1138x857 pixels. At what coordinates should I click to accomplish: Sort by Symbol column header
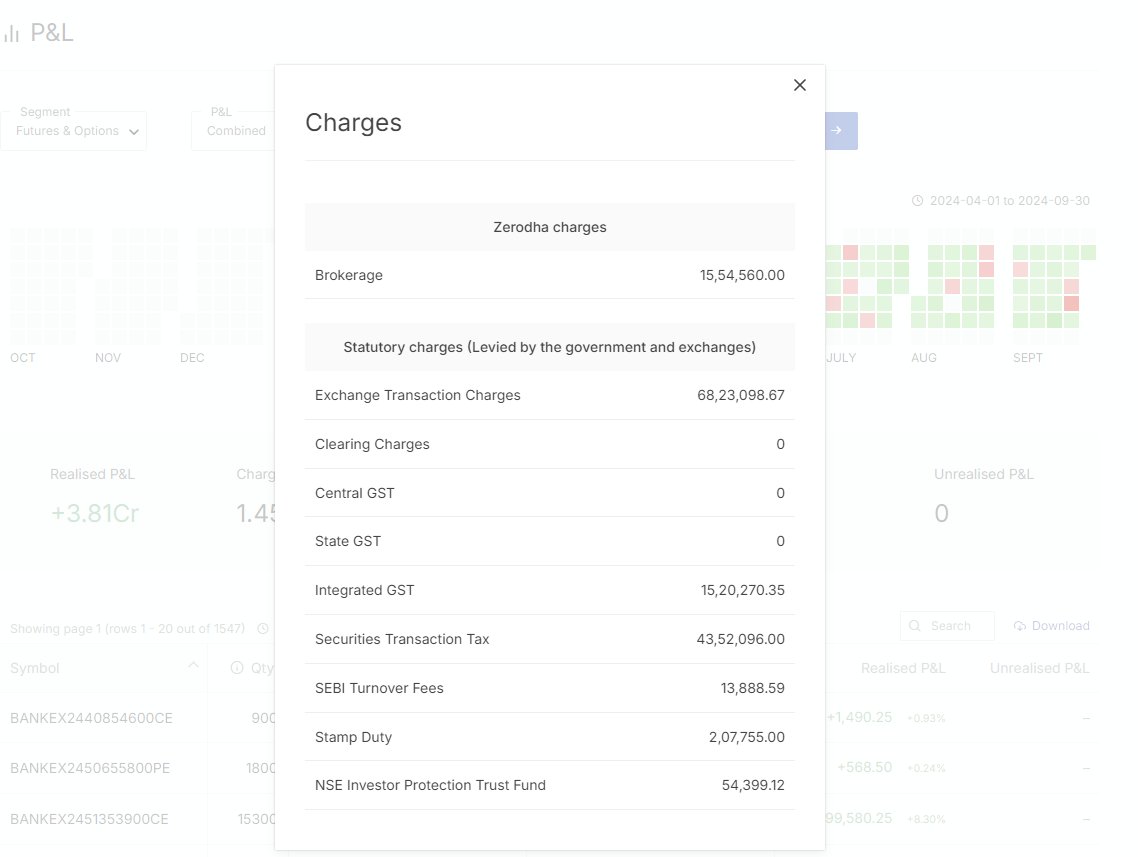35,668
